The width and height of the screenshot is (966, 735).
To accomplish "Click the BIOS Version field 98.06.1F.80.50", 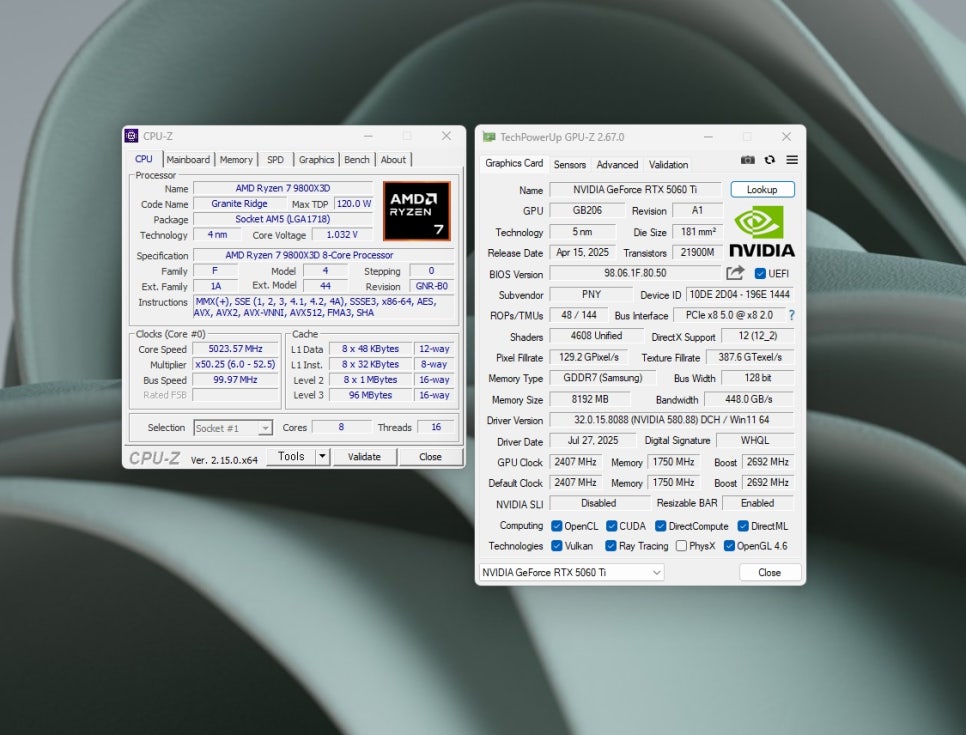I will pyautogui.click(x=635, y=273).
